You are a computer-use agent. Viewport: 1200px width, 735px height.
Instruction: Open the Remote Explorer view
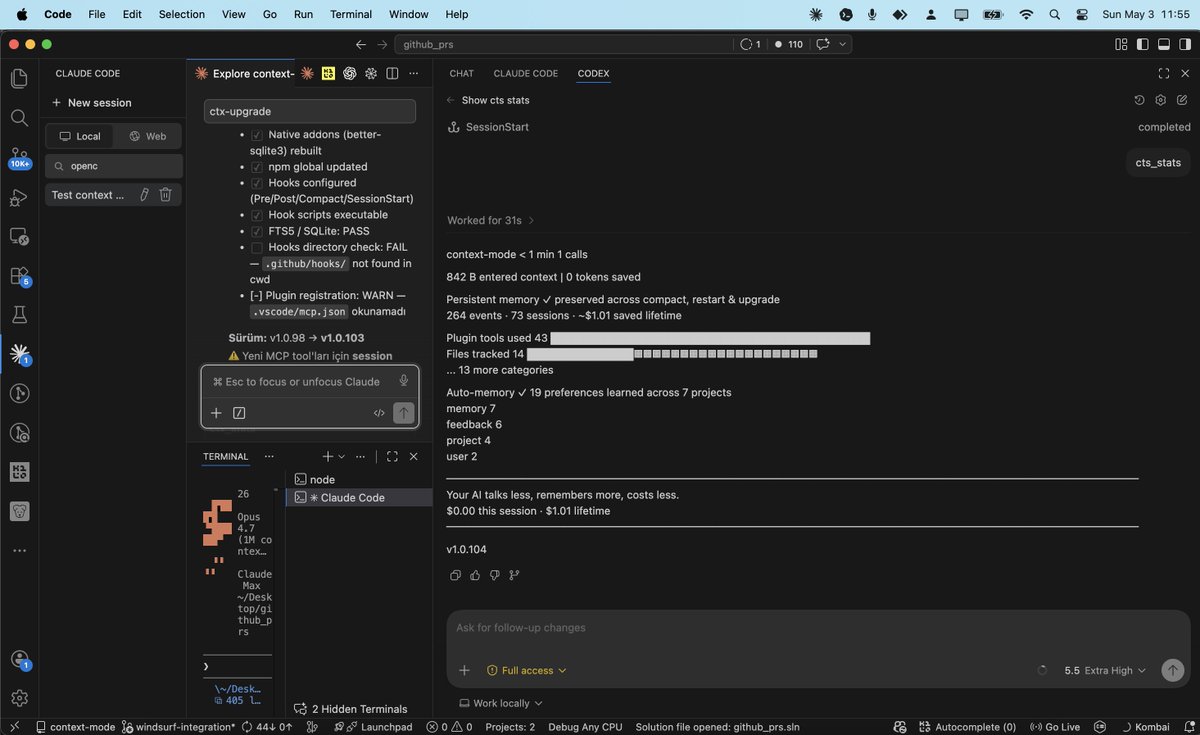coord(19,236)
